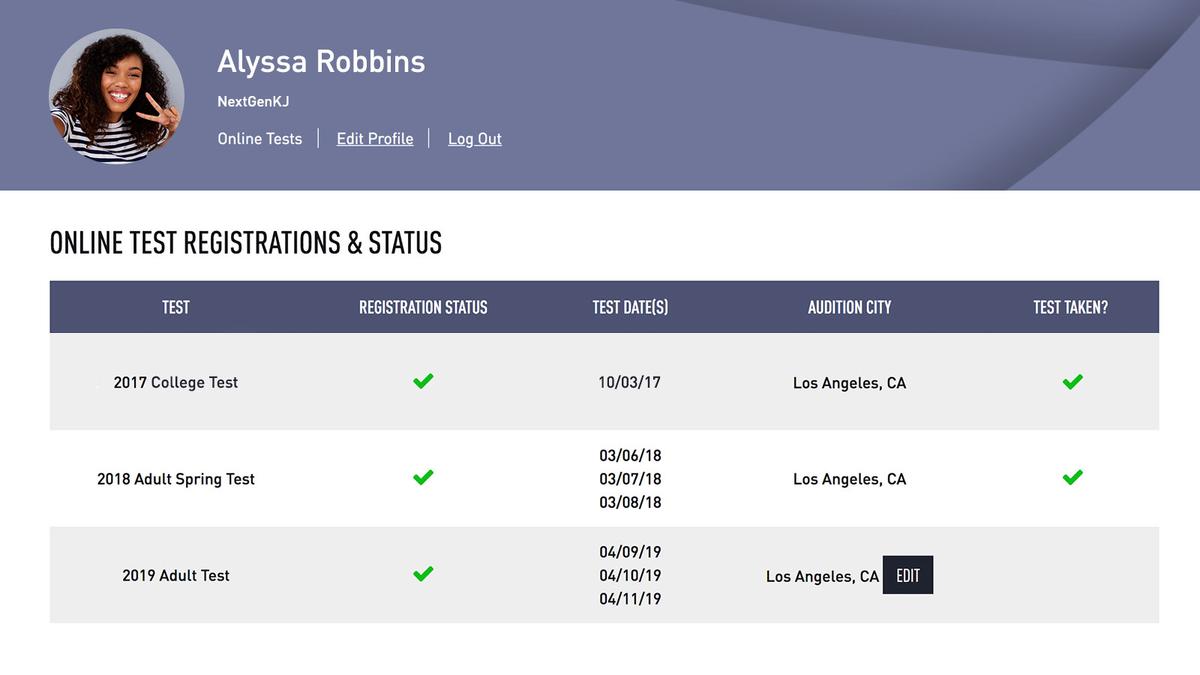Click the EDIT button beside Los Angeles, CA
1200x675 pixels.
908,575
